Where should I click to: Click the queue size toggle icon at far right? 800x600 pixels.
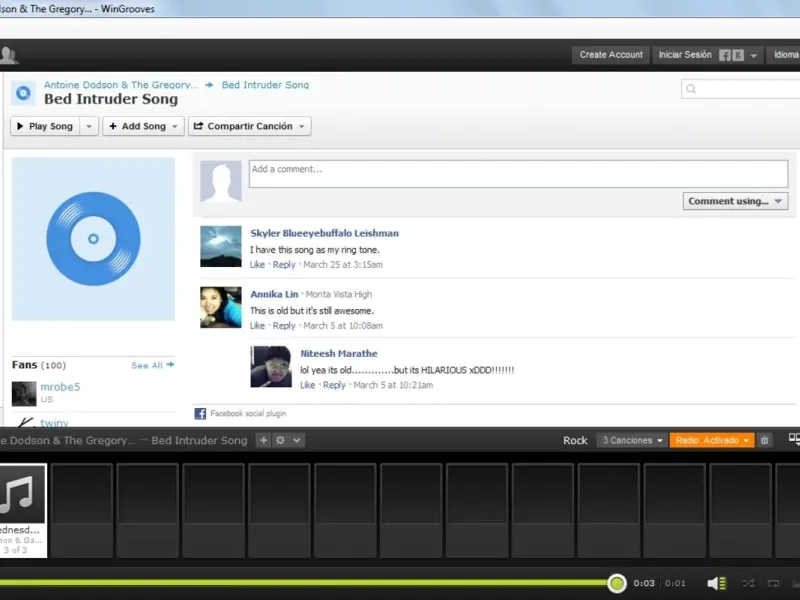pyautogui.click(x=794, y=439)
